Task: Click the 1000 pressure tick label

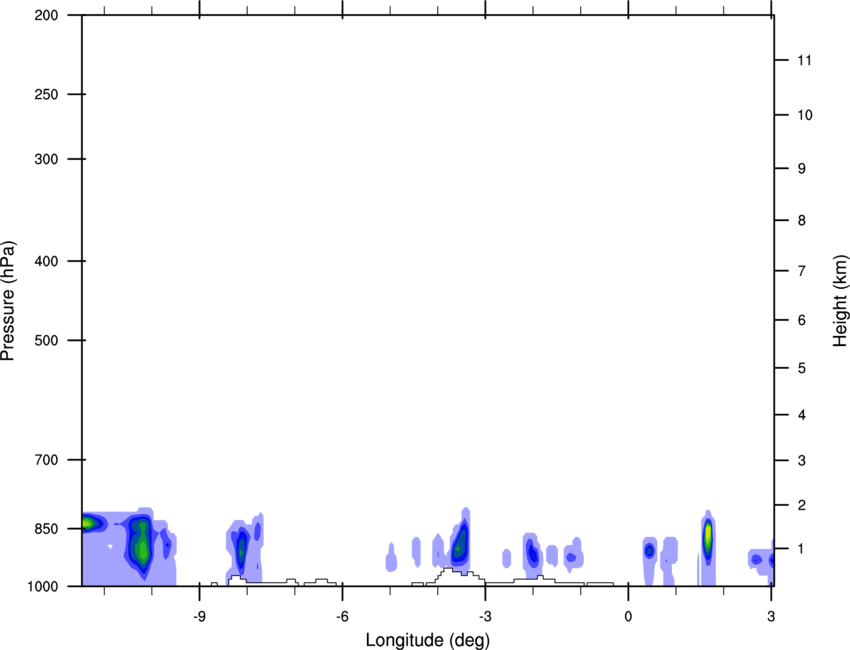Action: tap(43, 586)
